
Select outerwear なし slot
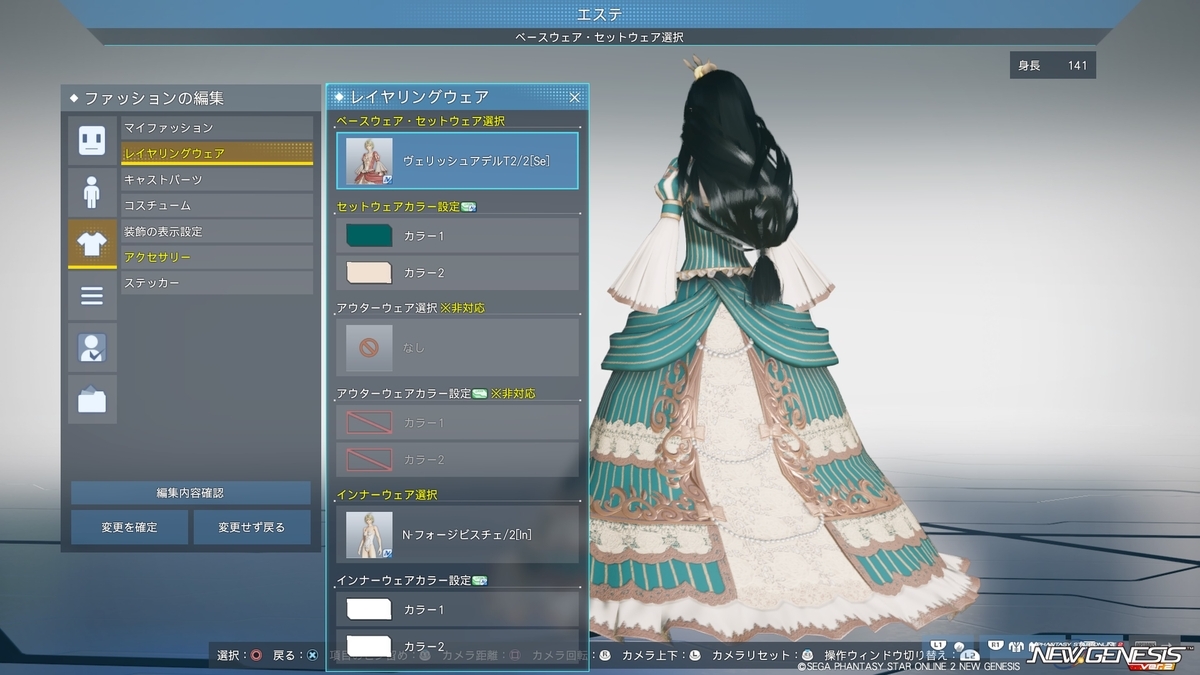tap(458, 347)
